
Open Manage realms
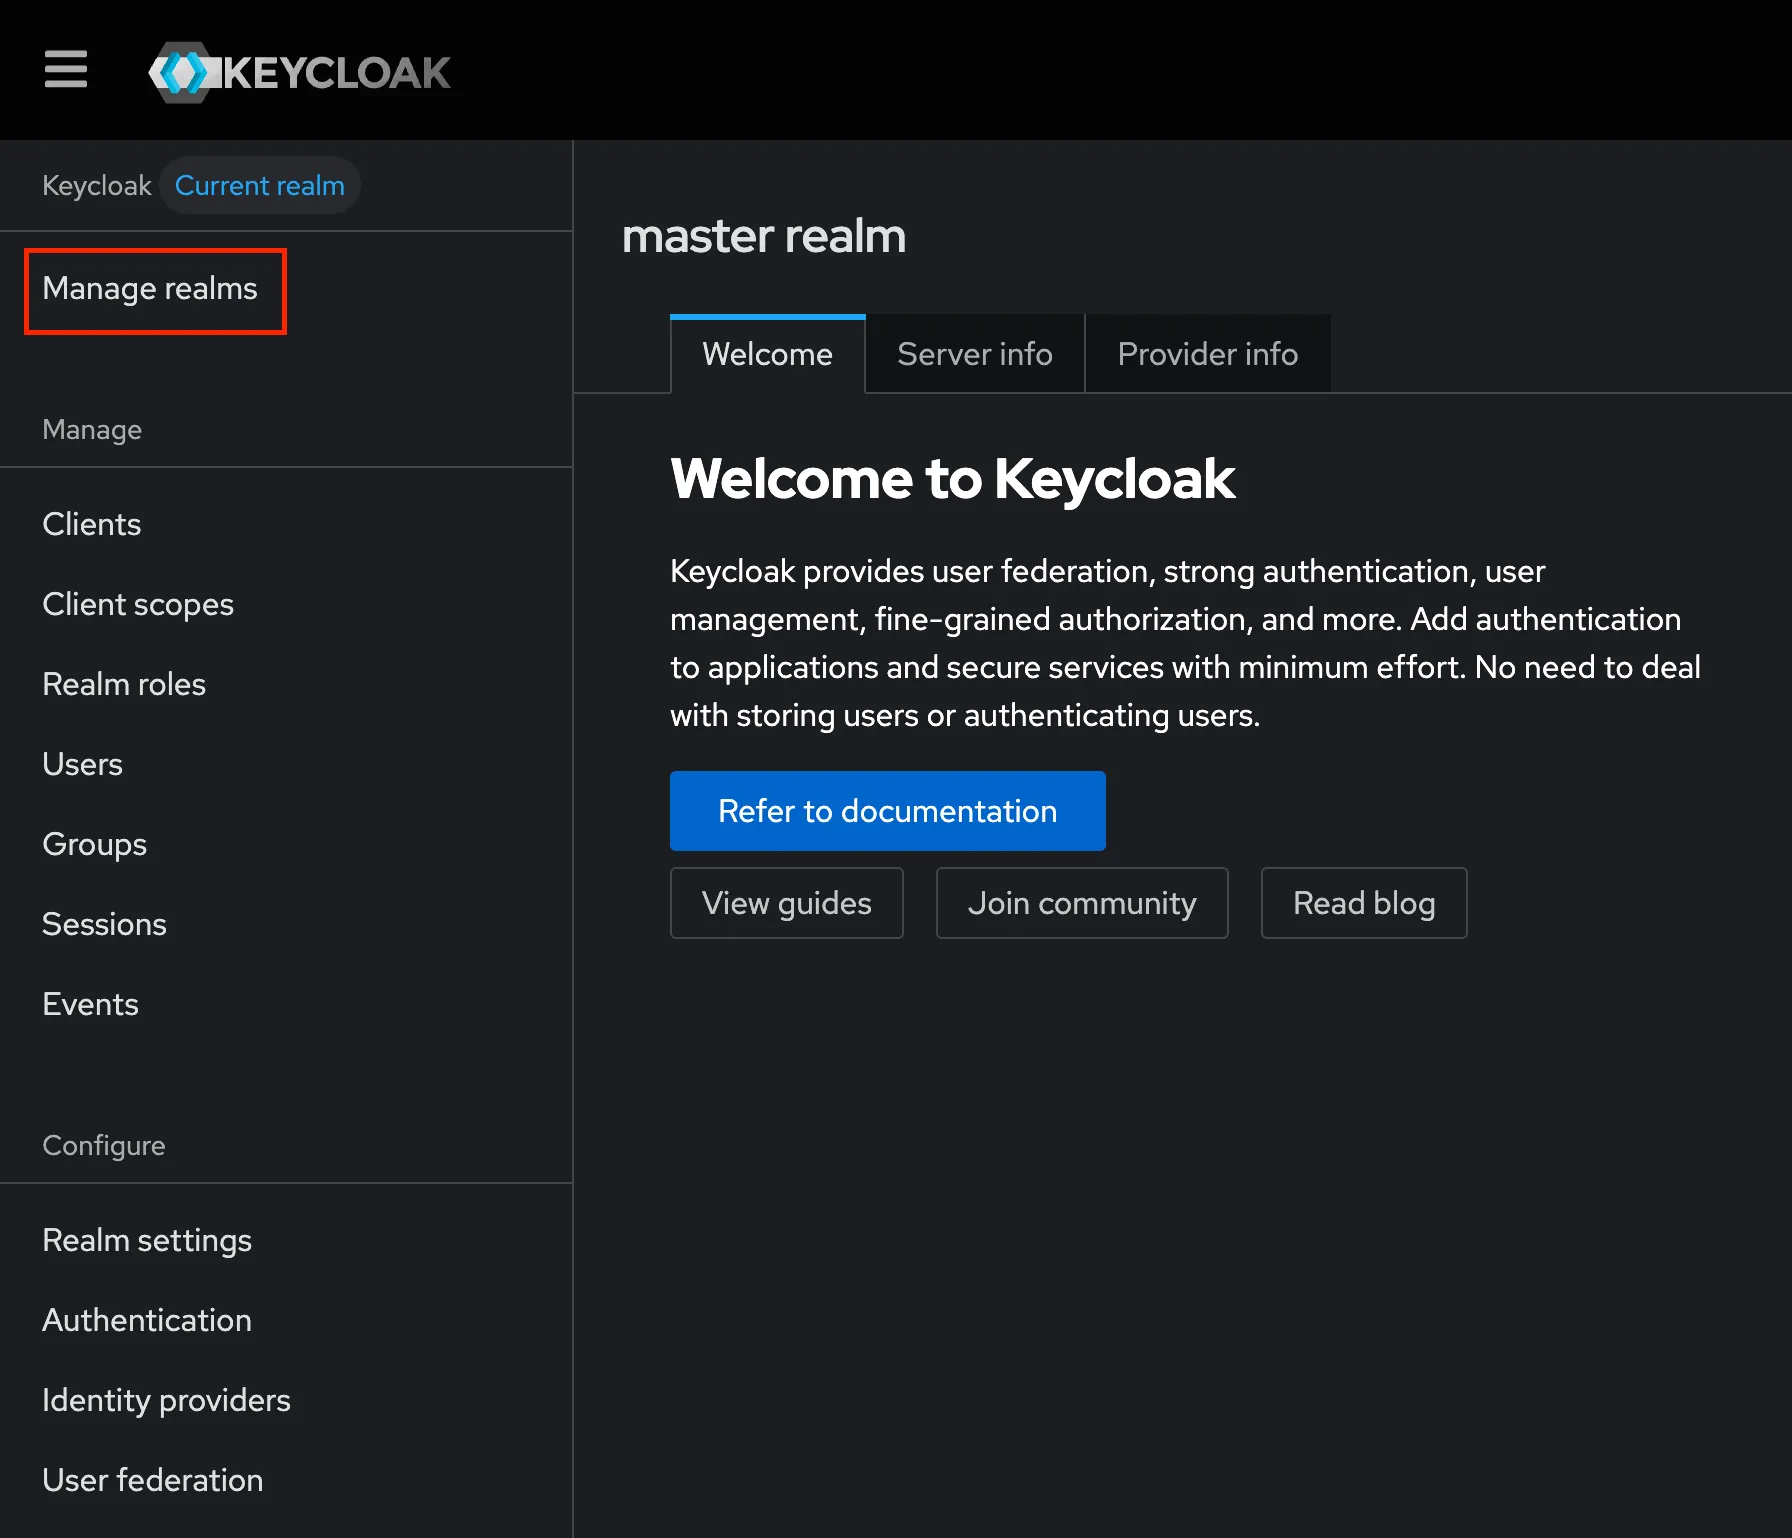tap(153, 289)
